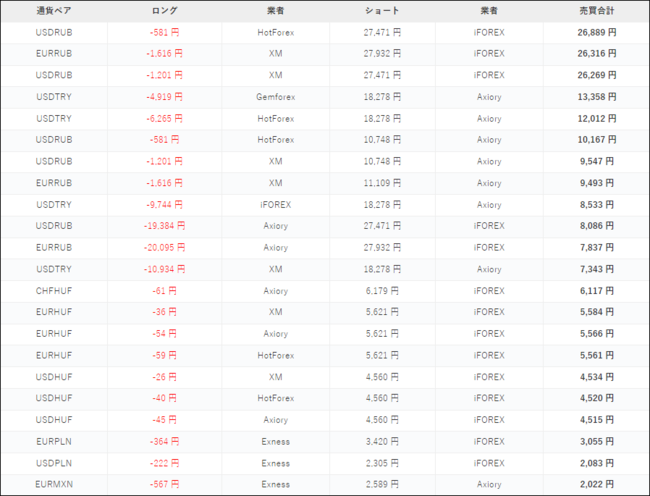This screenshot has height=496, width=650.
Task: Click the -9,744 円 long value
Action: point(164,205)
